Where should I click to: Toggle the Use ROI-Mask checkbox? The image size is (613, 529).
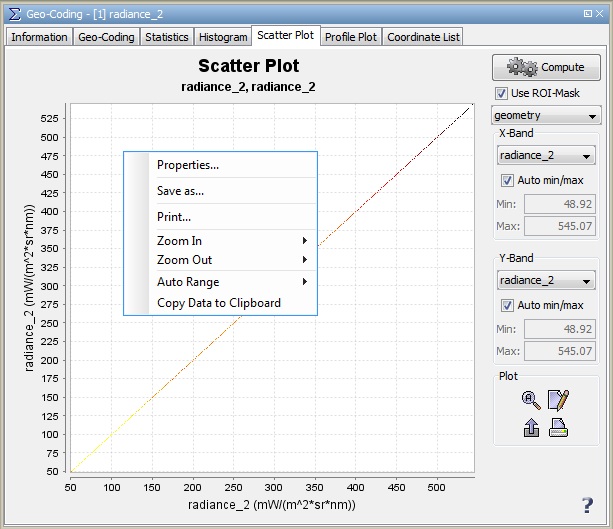pyautogui.click(x=502, y=93)
